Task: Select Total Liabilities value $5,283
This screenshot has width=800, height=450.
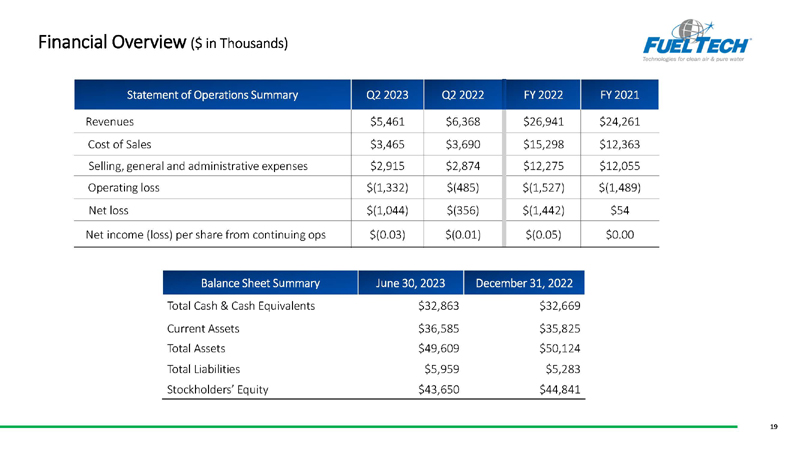Action: pyautogui.click(x=563, y=369)
